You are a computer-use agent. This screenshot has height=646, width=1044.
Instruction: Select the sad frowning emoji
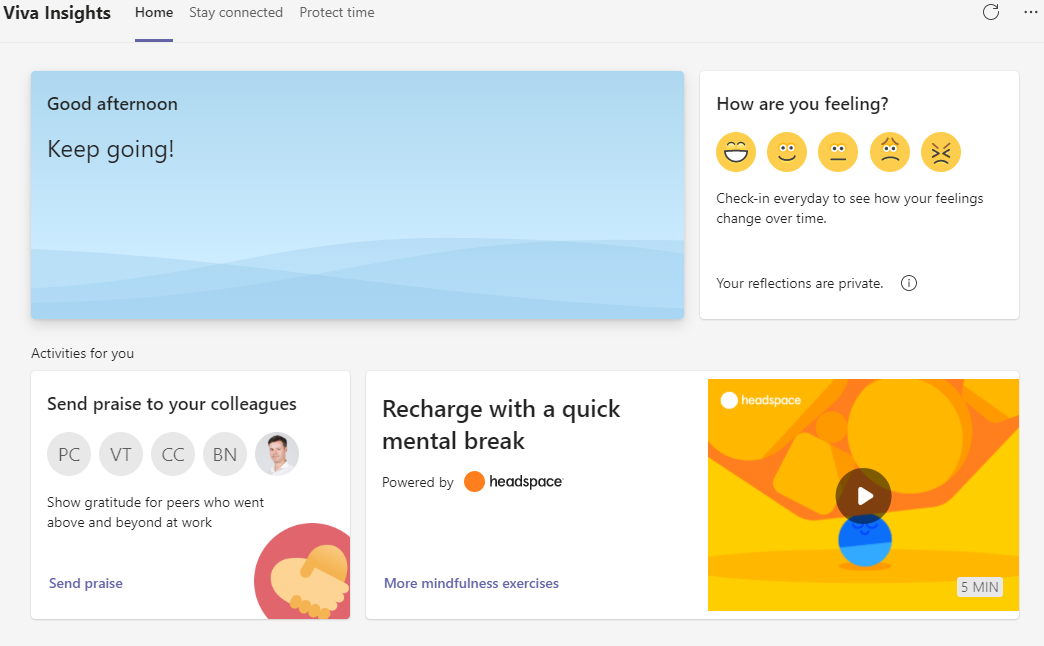point(890,152)
